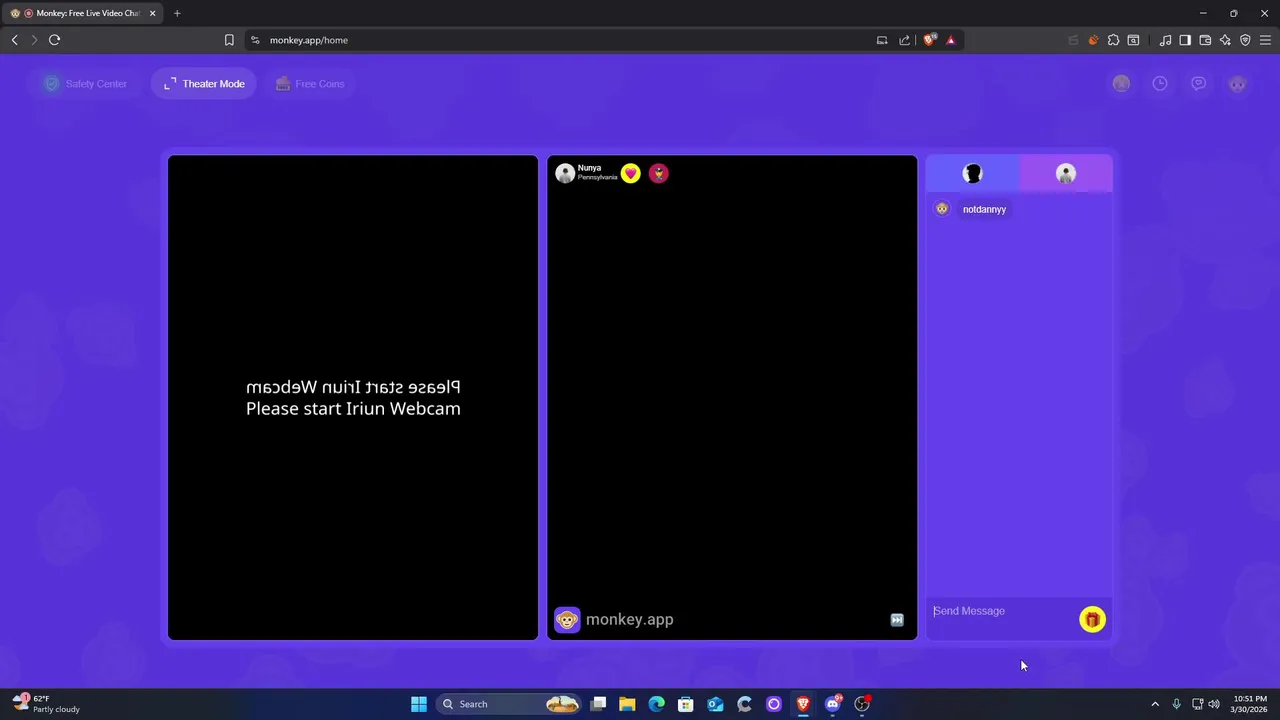This screenshot has width=1280, height=720.
Task: Click the notdannyy username in chat
Action: tap(984, 209)
